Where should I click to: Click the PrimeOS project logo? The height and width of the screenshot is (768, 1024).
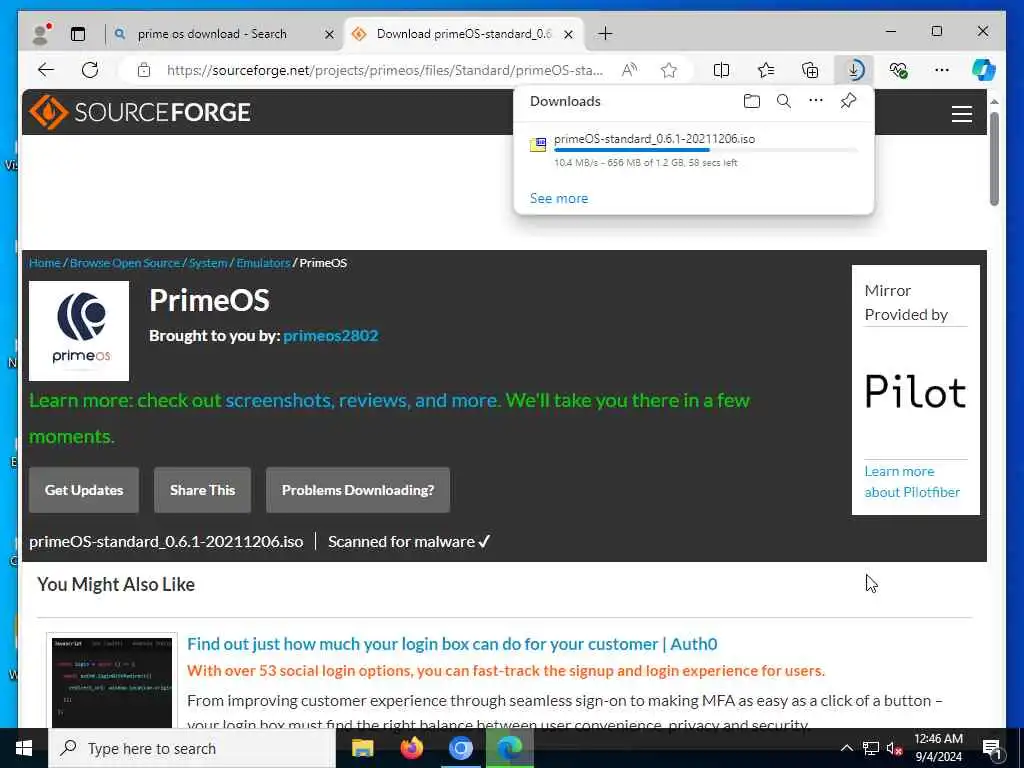79,331
